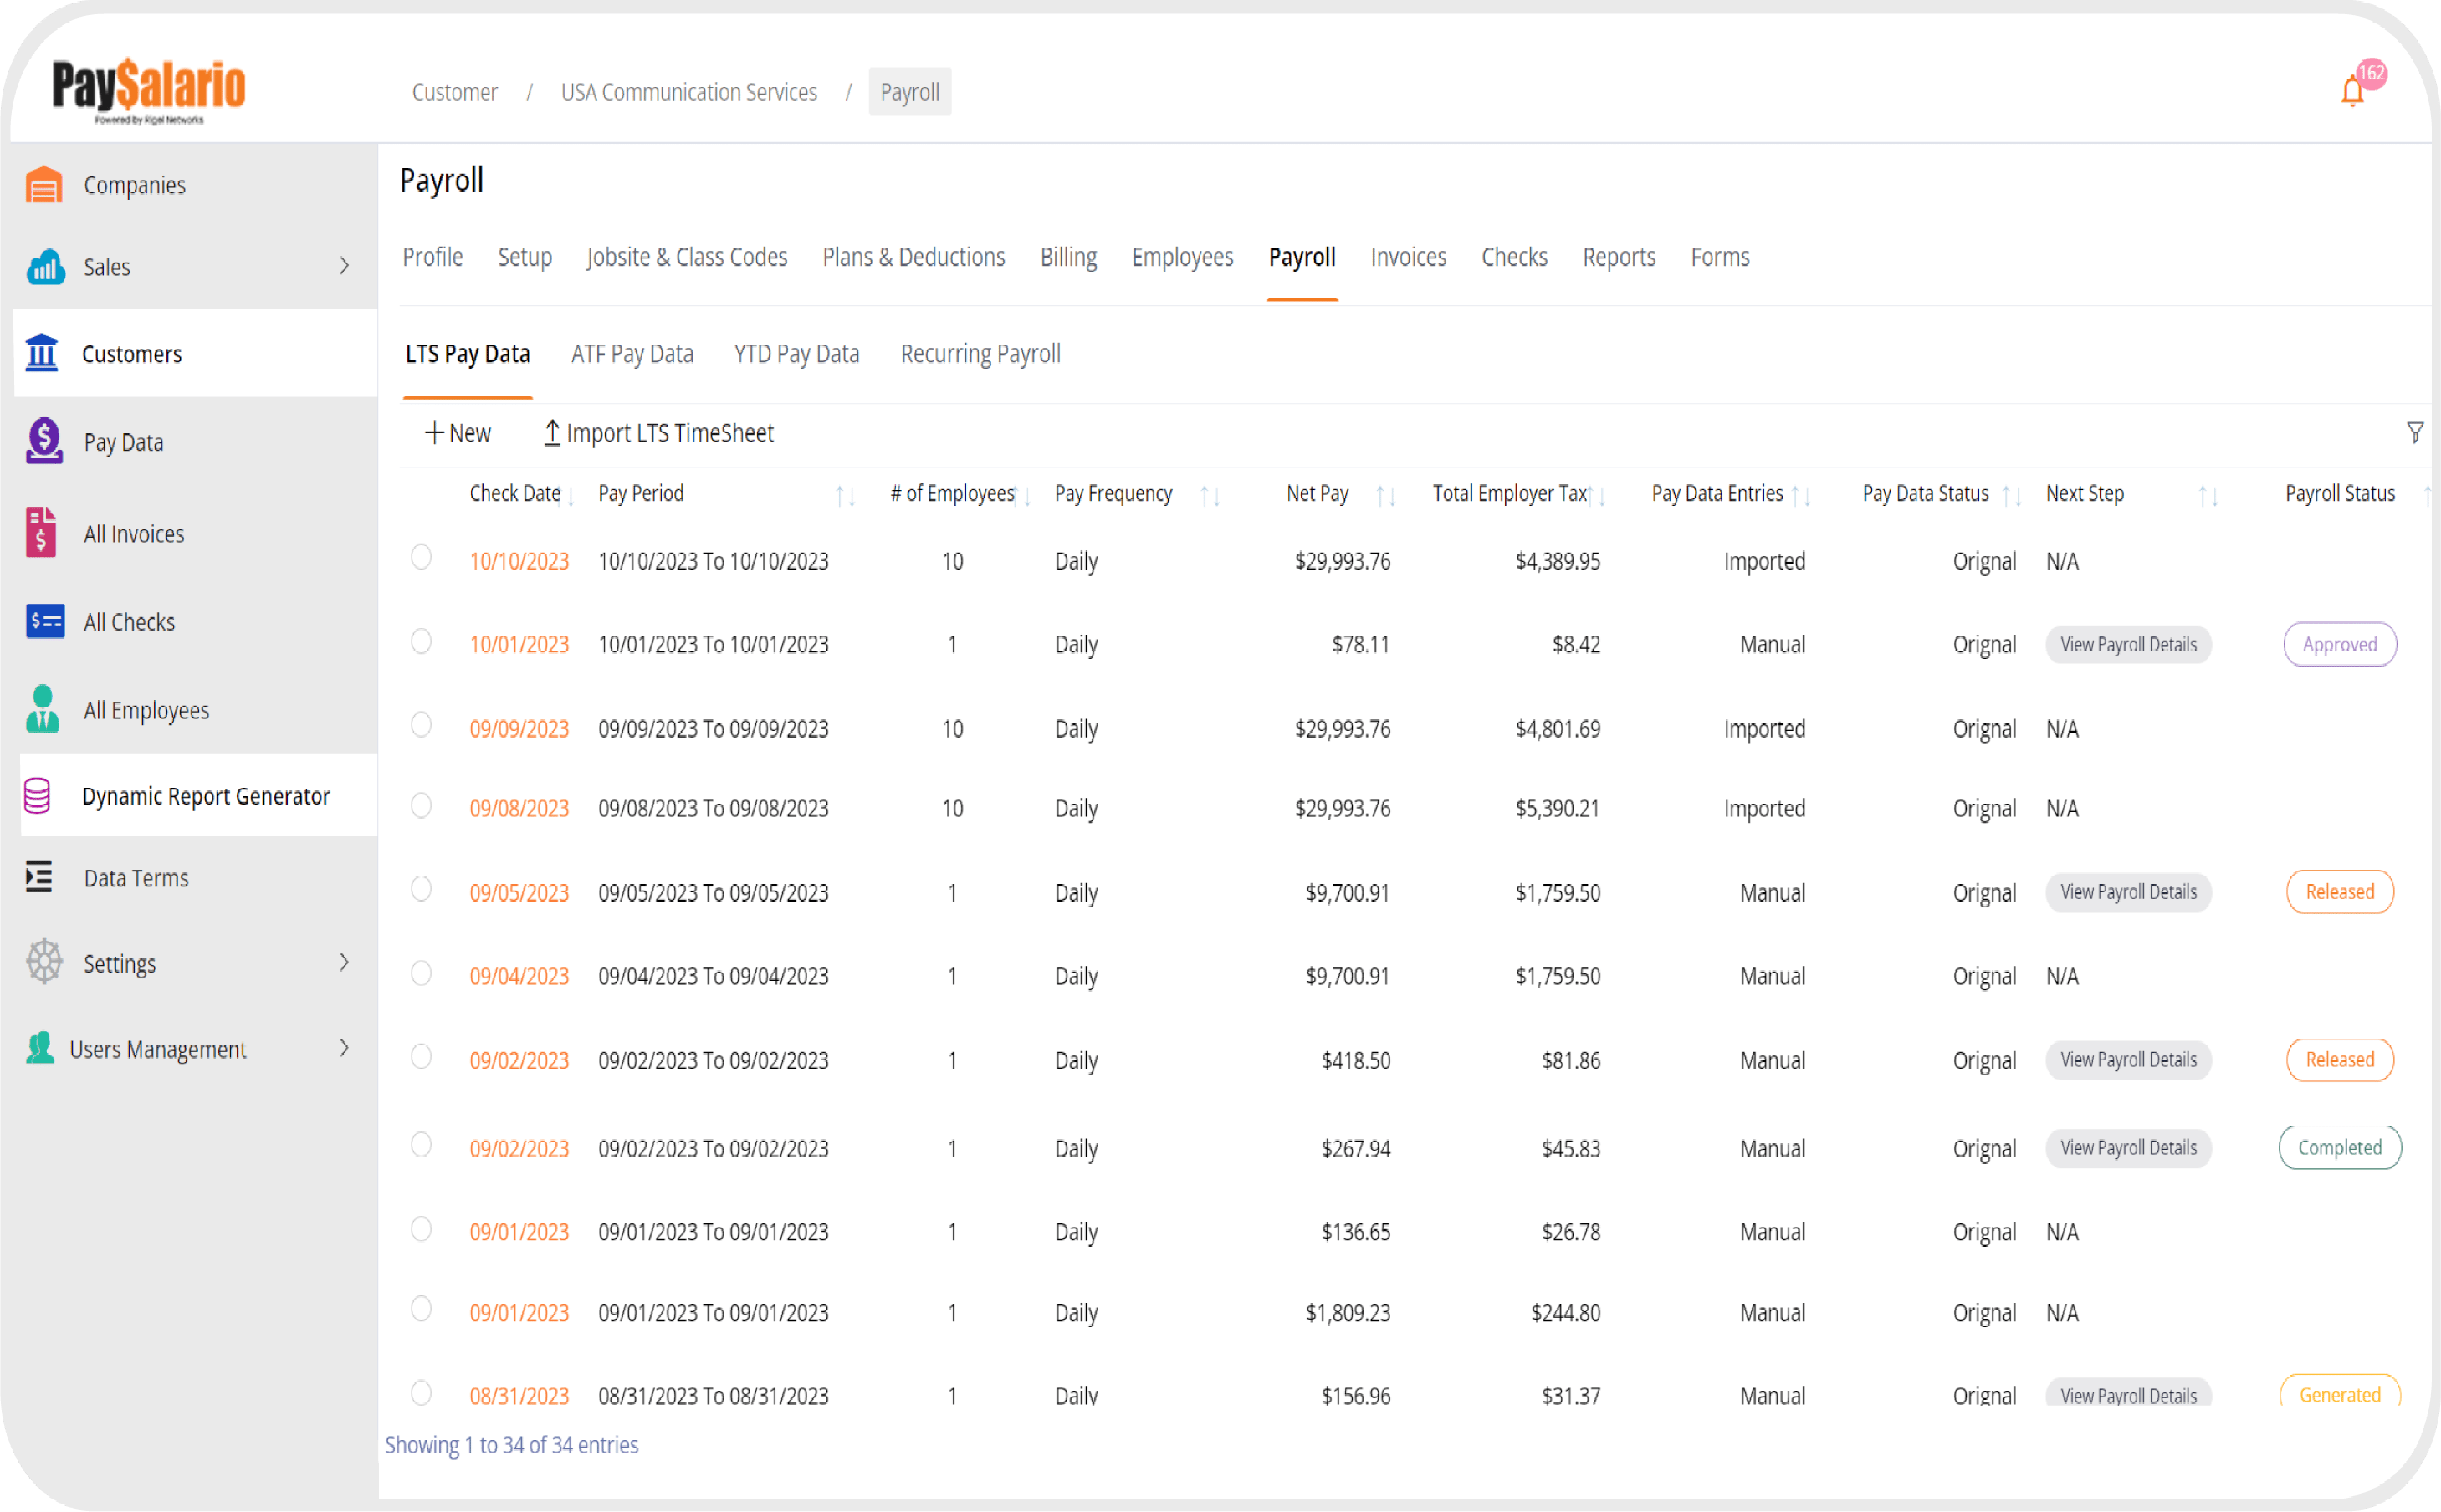The height and width of the screenshot is (1512, 2441).
Task: Open the 09/09/2023 check date link
Action: coord(519,729)
